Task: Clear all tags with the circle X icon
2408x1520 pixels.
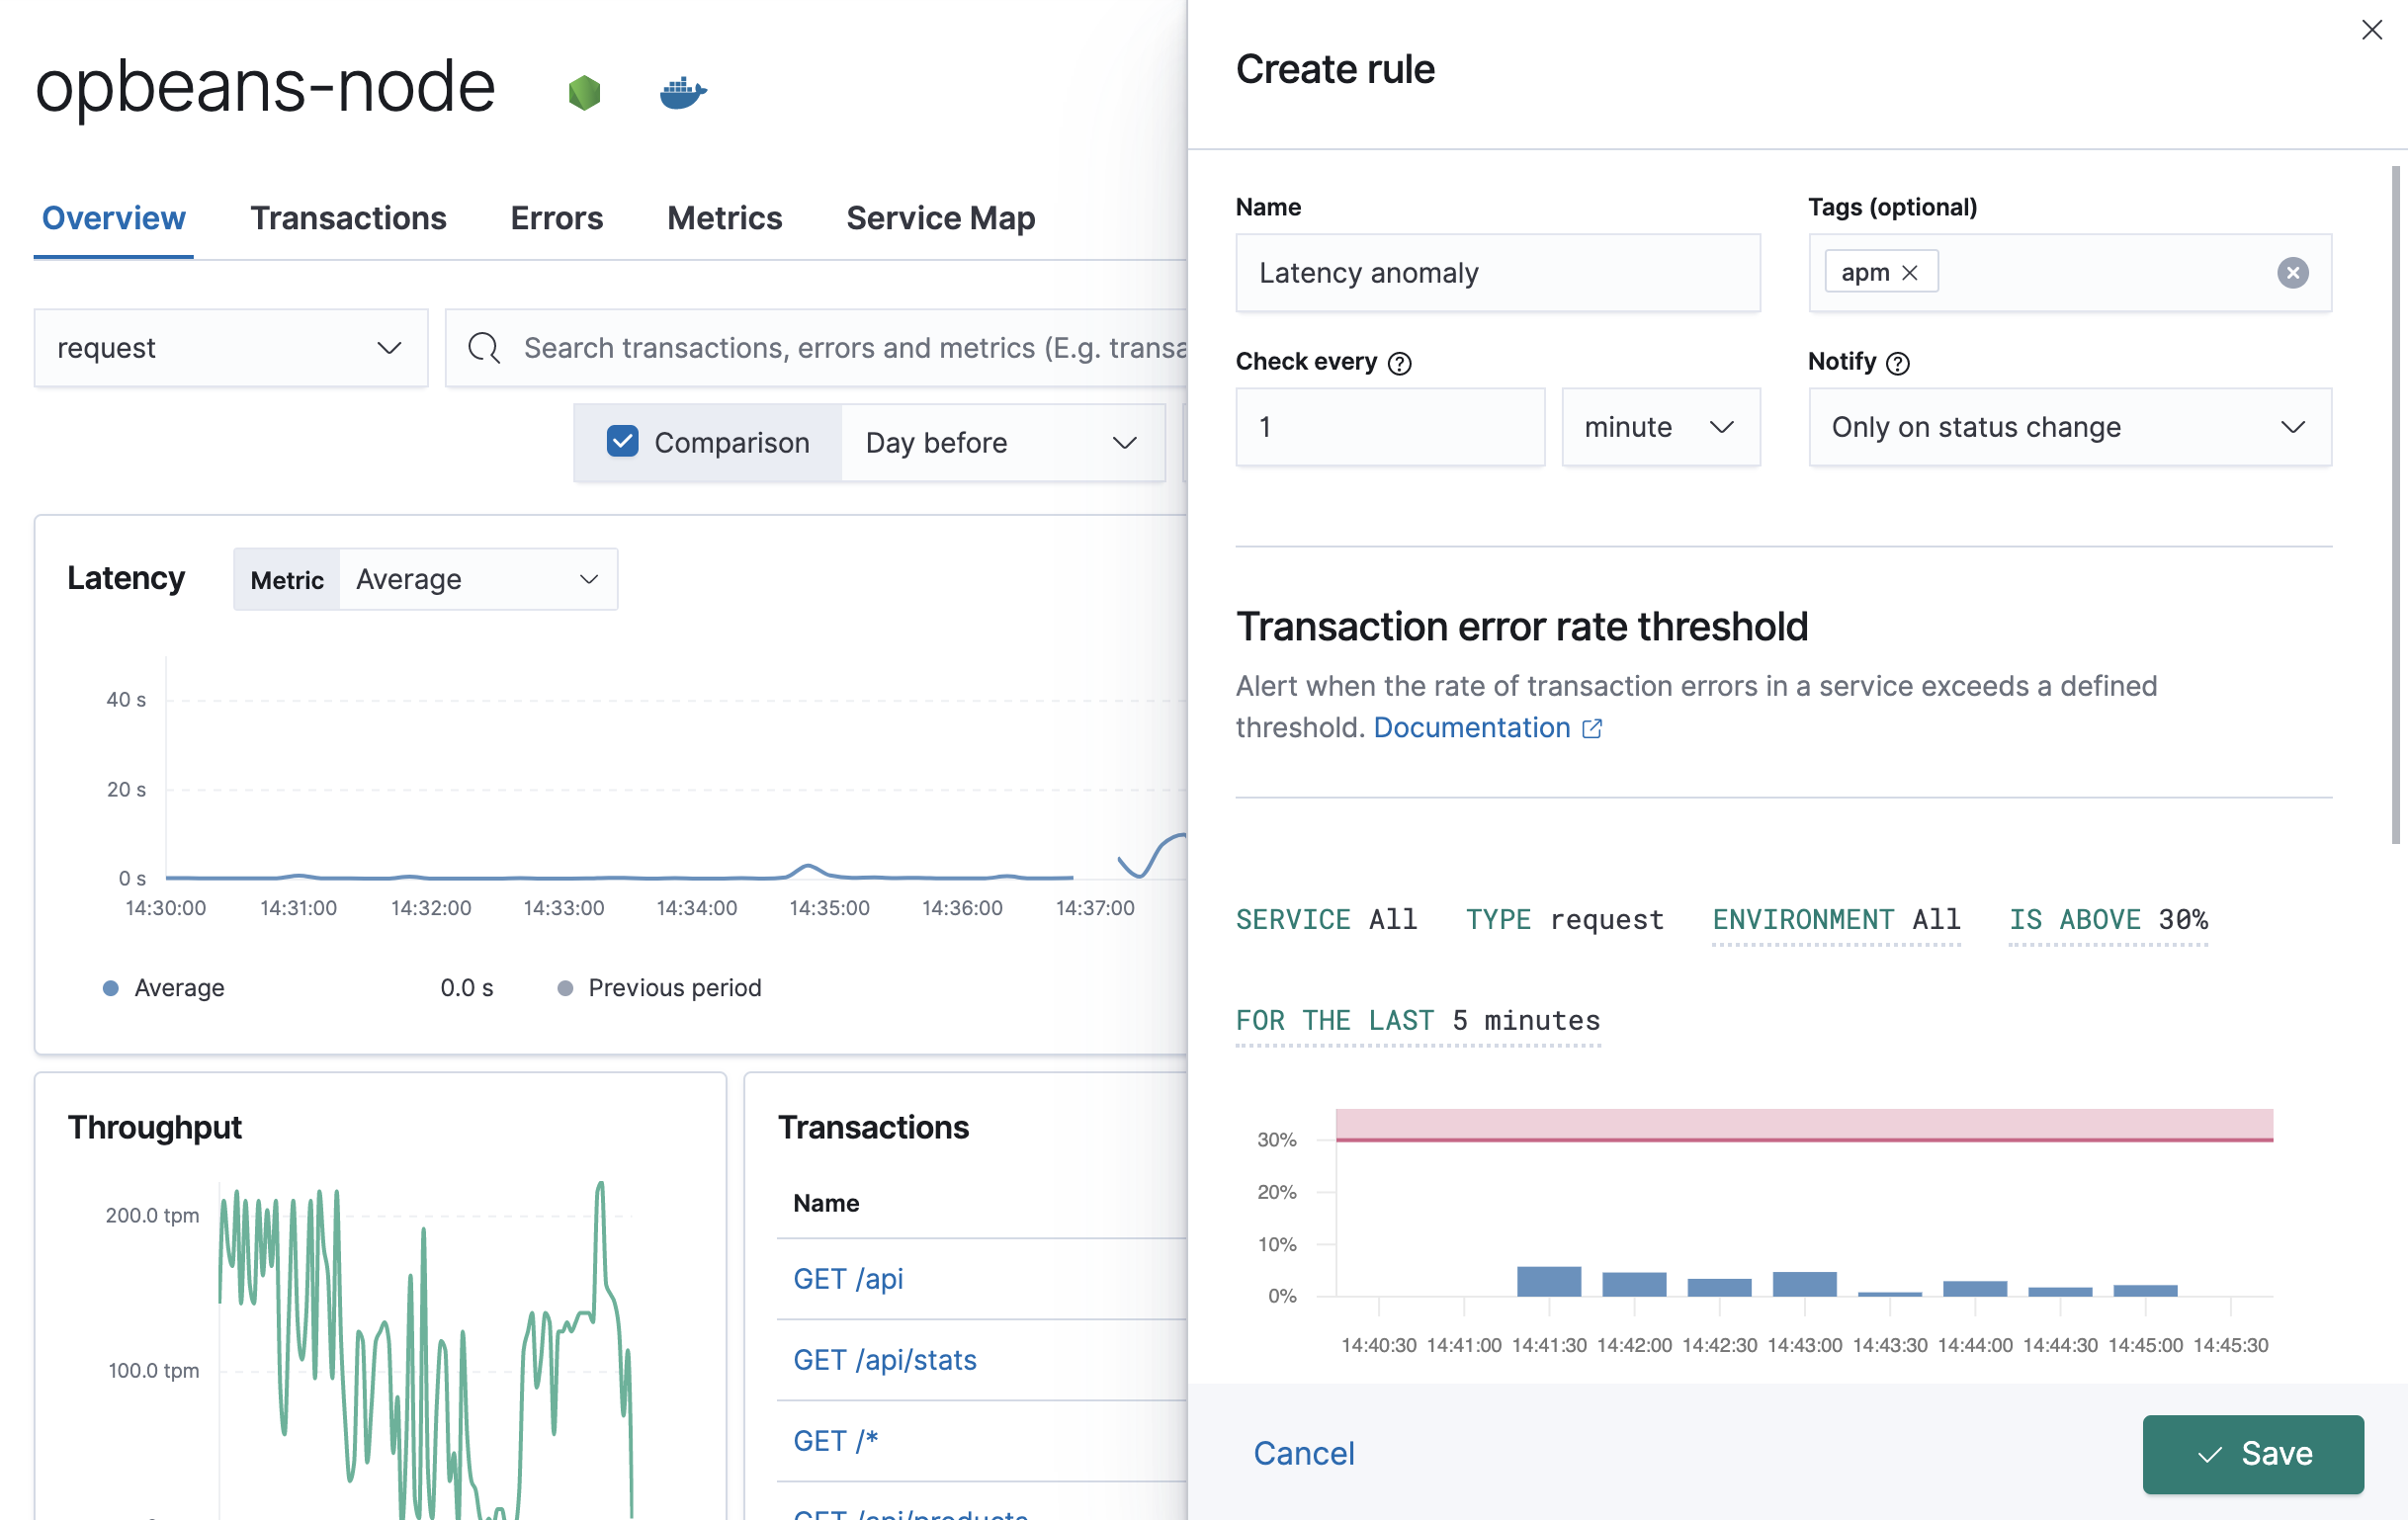Action: 2292,273
